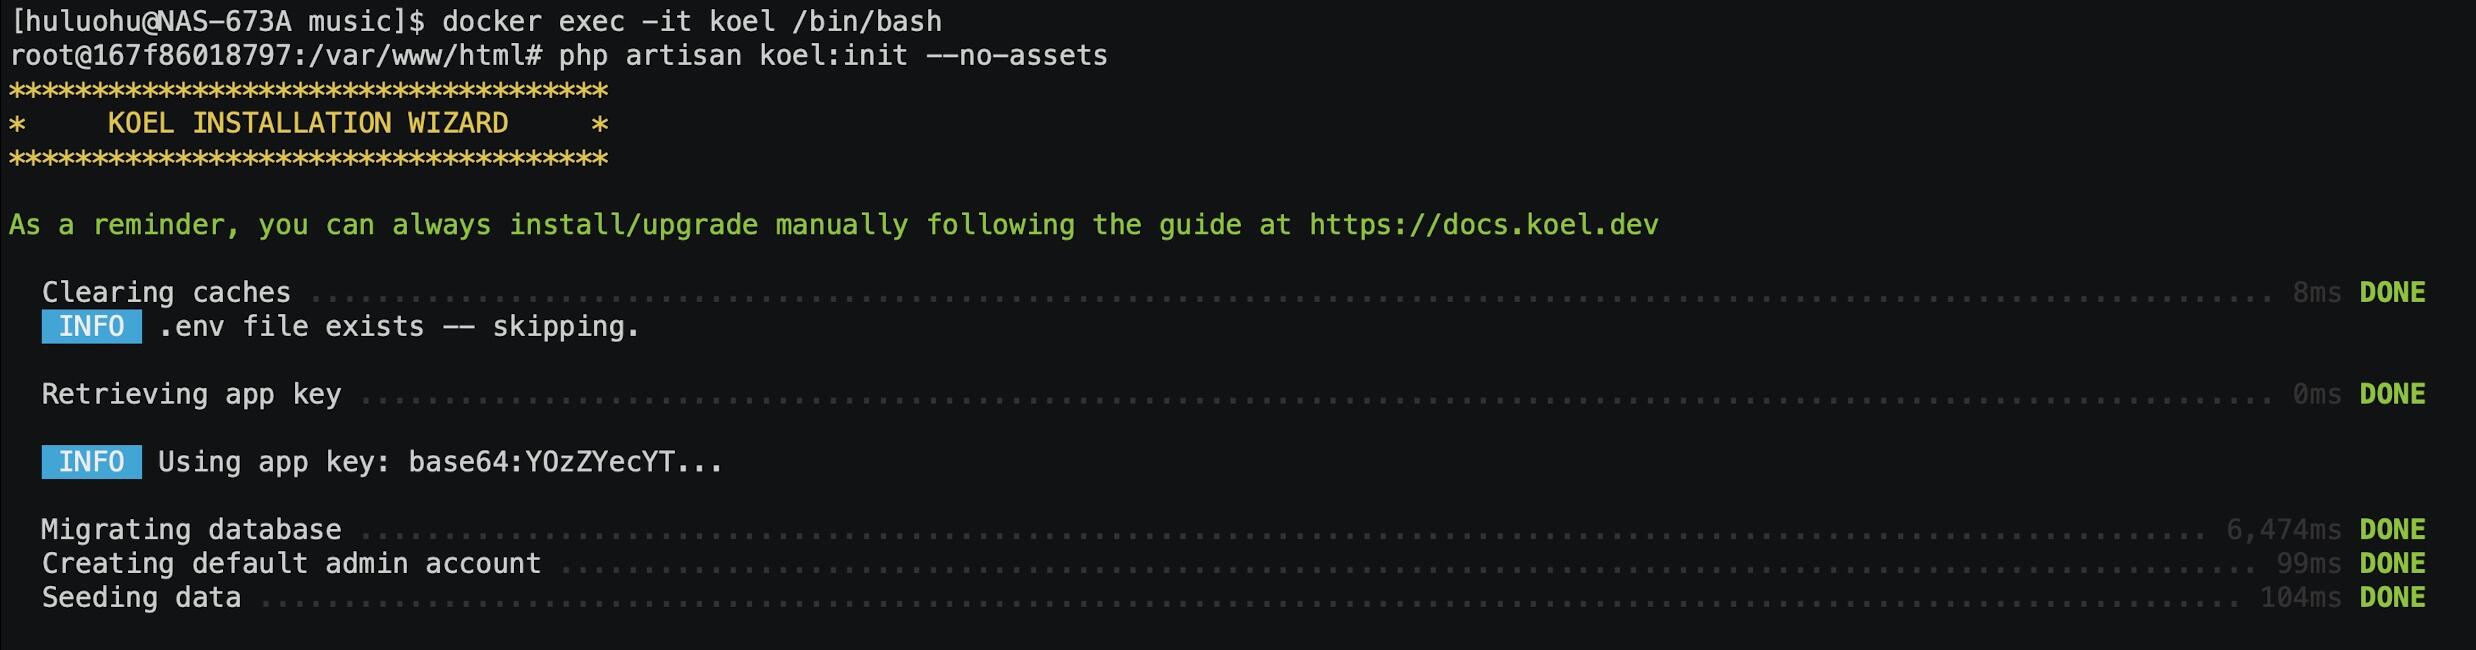Click DONE status on Retrieving app key line
The width and height of the screenshot is (2476, 650).
coord(2392,395)
